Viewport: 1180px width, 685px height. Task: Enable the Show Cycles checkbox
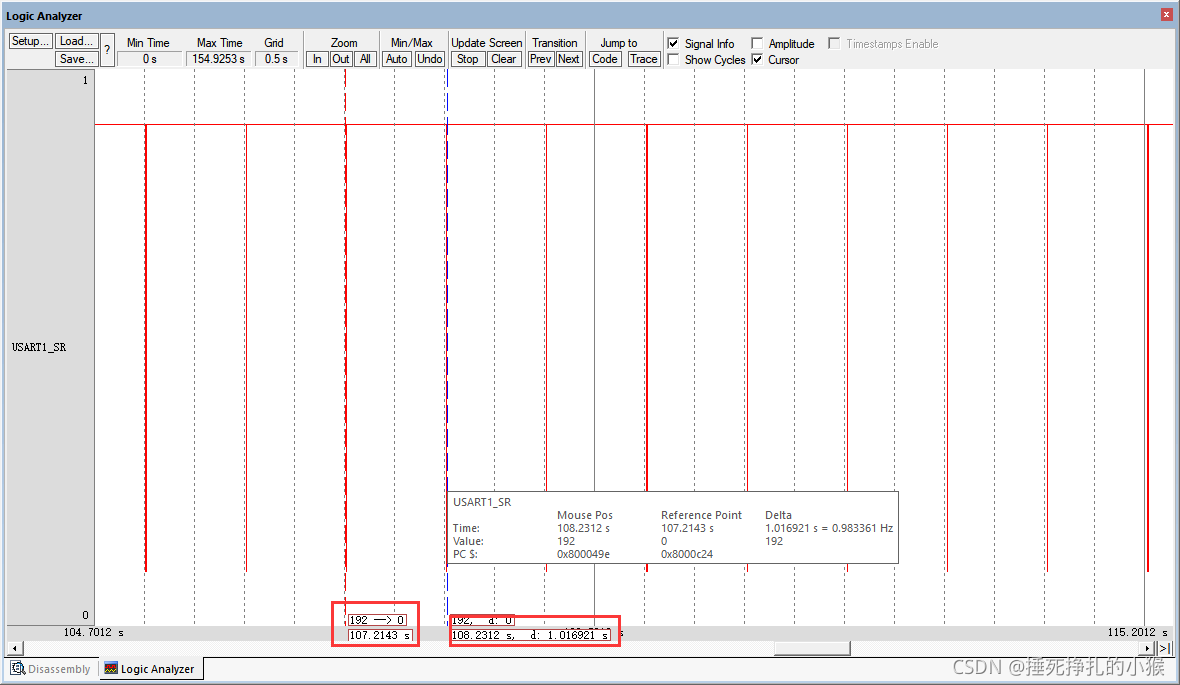(674, 59)
